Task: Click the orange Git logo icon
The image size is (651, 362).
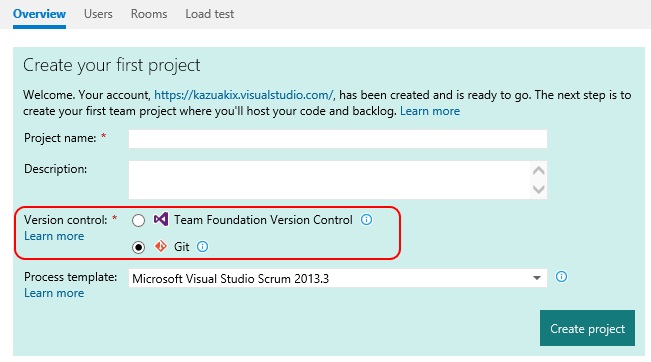Action: coord(161,246)
